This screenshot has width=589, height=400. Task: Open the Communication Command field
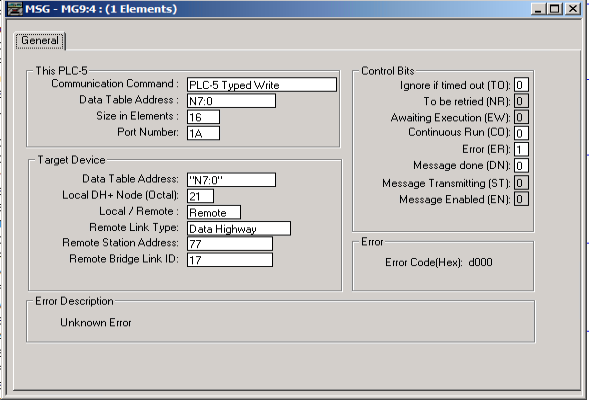click(262, 85)
